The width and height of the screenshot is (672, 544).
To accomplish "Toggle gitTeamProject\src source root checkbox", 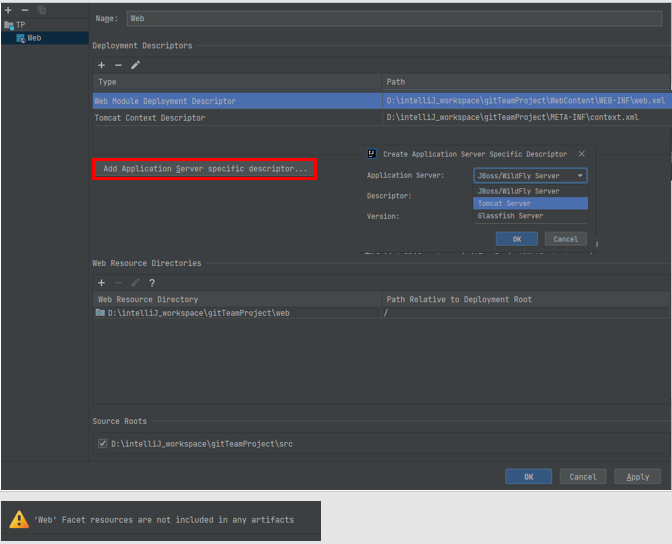I will pyautogui.click(x=102, y=443).
